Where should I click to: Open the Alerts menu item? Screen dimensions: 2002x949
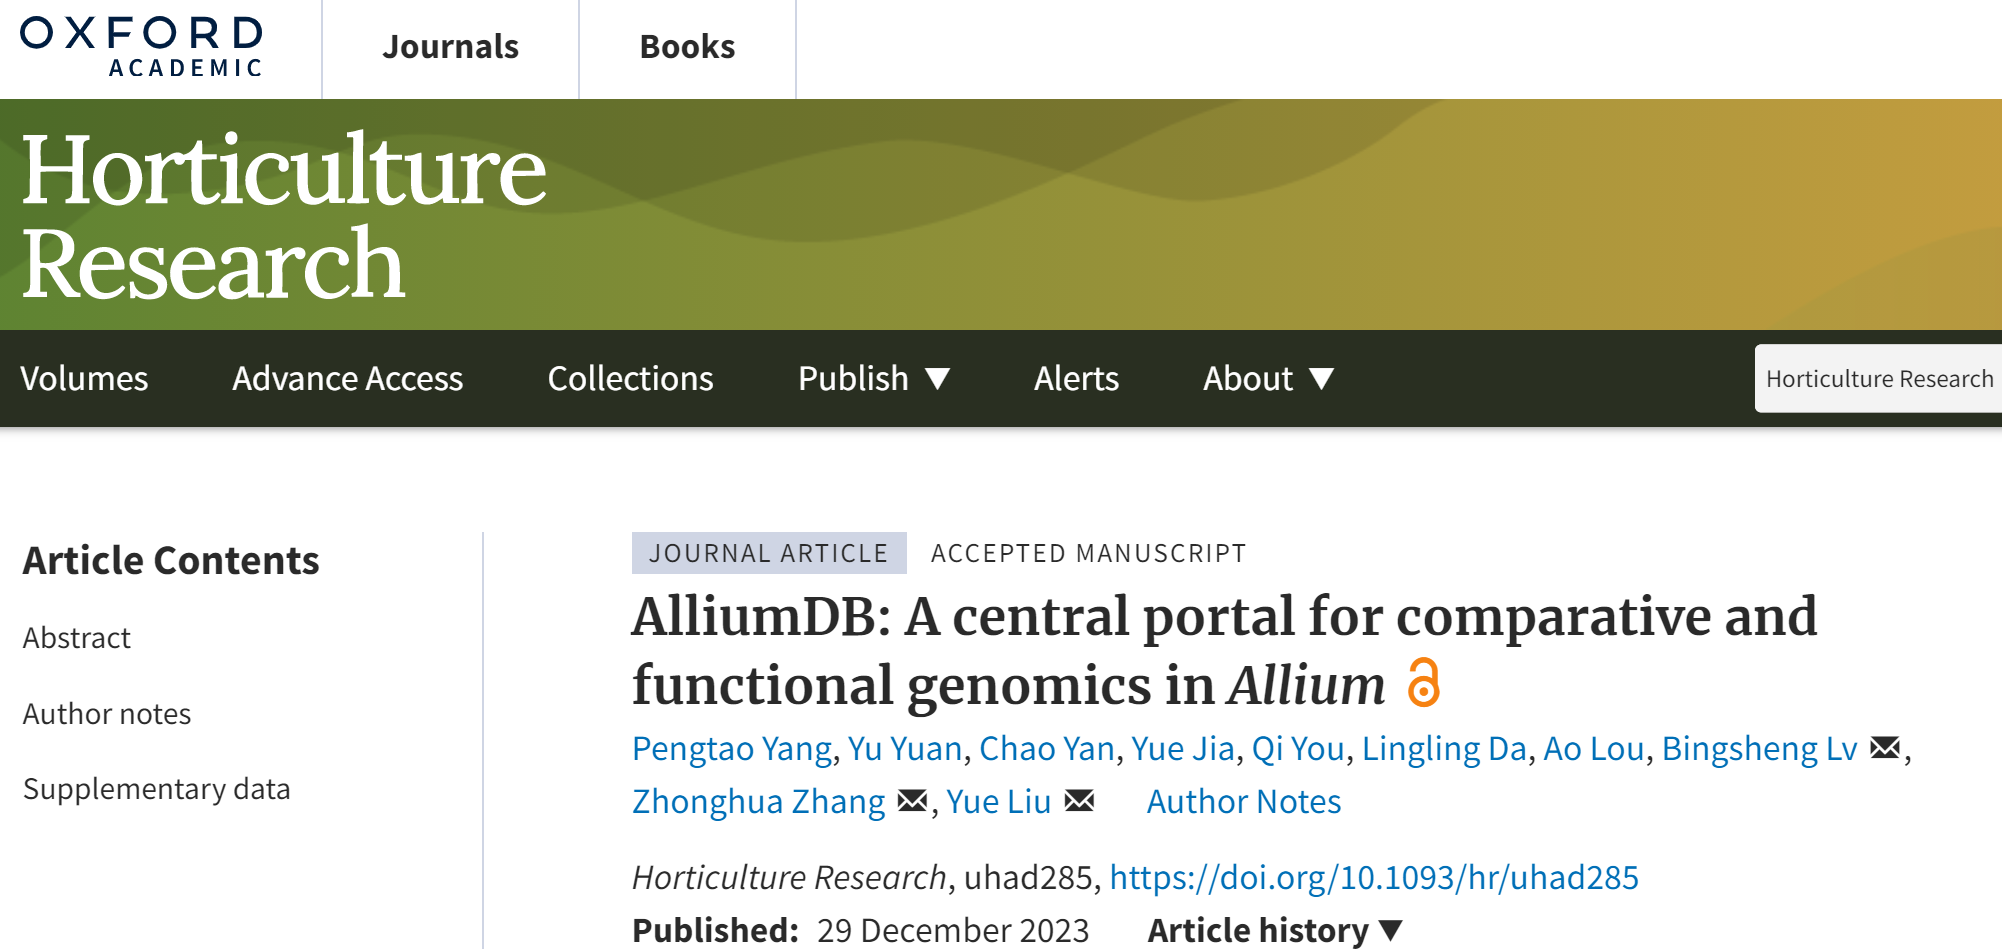pyautogui.click(x=1076, y=378)
